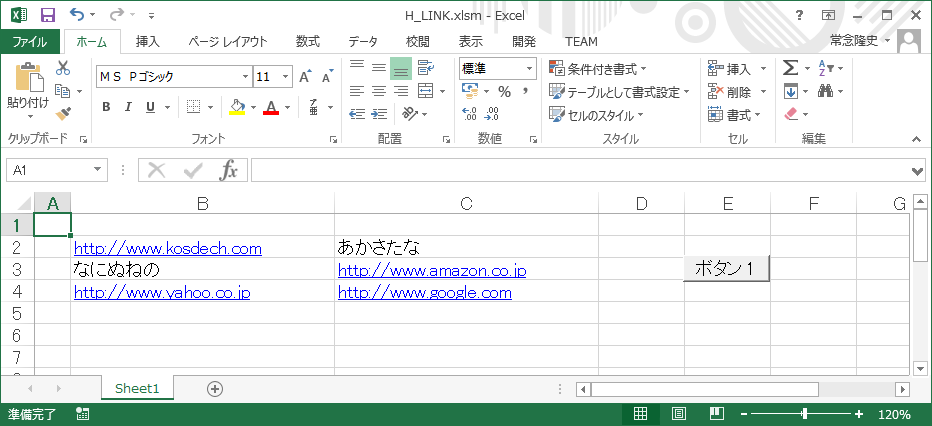Open the font name dropdown
The height and width of the screenshot is (426, 932).
[x=245, y=77]
